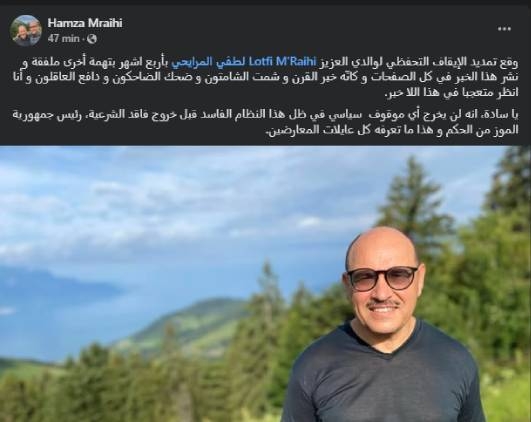The width and height of the screenshot is (531, 422).
Task: Open the tagged Lotfi M'Raihi profile link
Action: [282, 62]
